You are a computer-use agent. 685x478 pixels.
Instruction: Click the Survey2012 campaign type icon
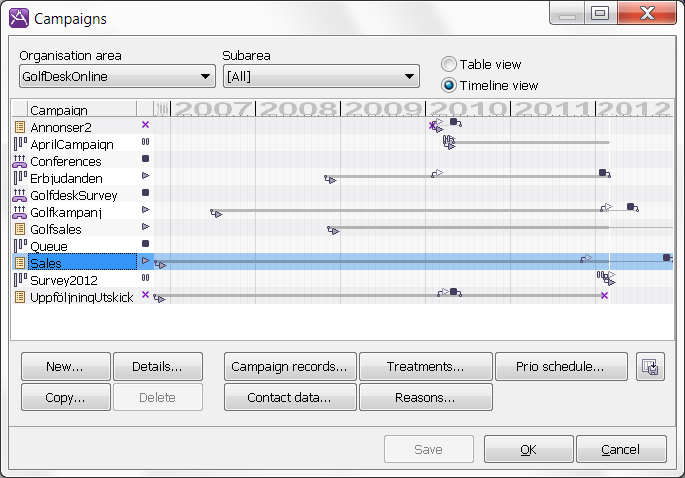20,280
